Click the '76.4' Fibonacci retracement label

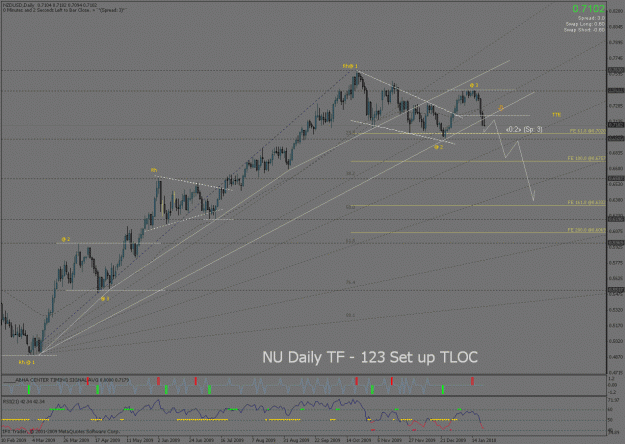(x=350, y=283)
